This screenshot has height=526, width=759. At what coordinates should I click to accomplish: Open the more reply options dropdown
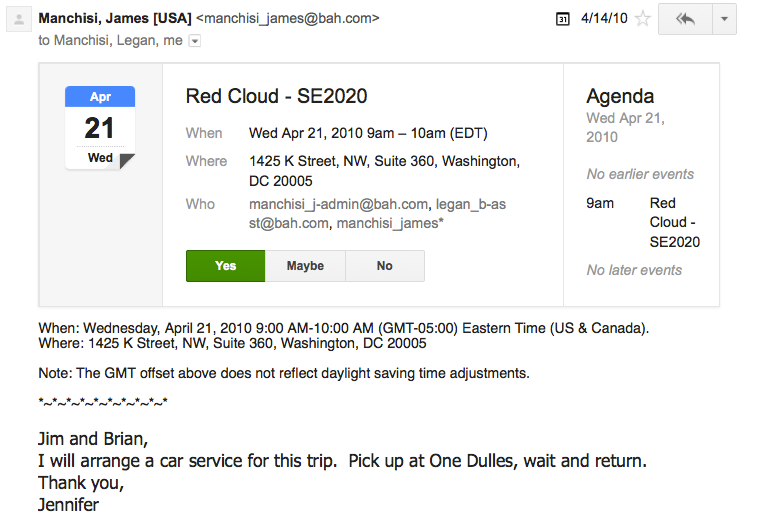click(724, 19)
